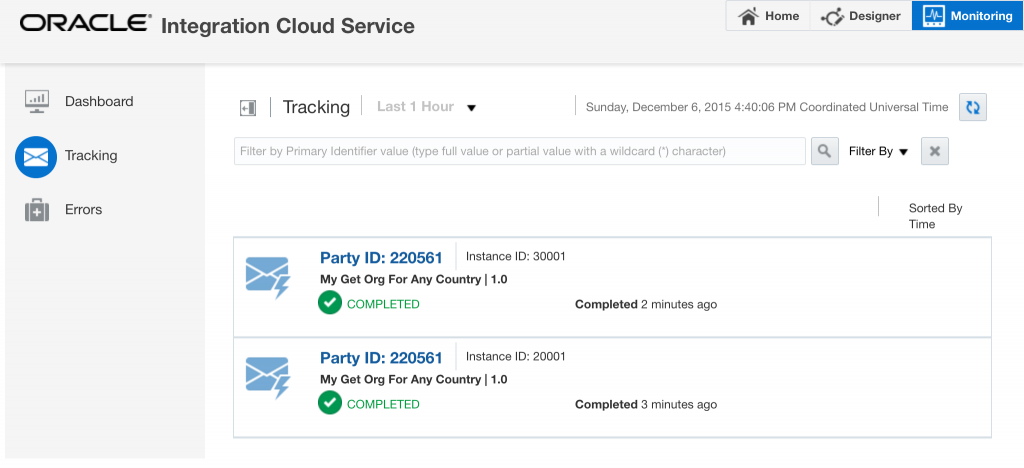Open Party ID 220561 for instance 30001
1024x468 pixels.
(x=381, y=258)
